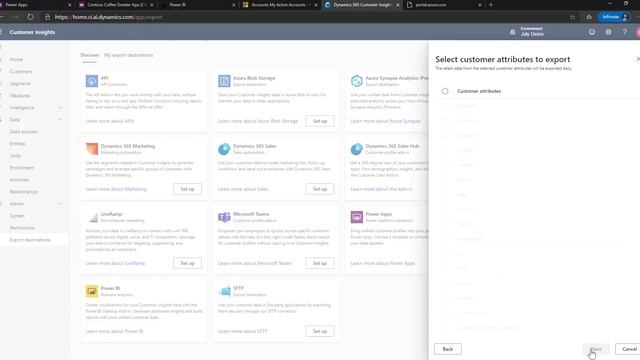Click the Dynamics 365 Marketing icon
This screenshot has height=360, width=640.
point(92,149)
